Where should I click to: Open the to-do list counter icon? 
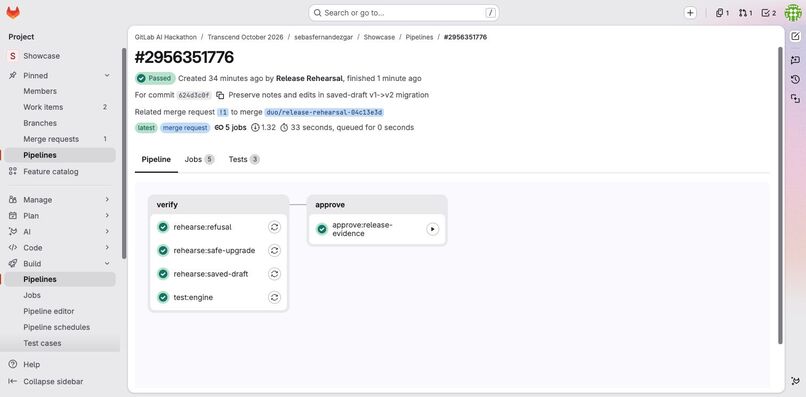point(768,13)
